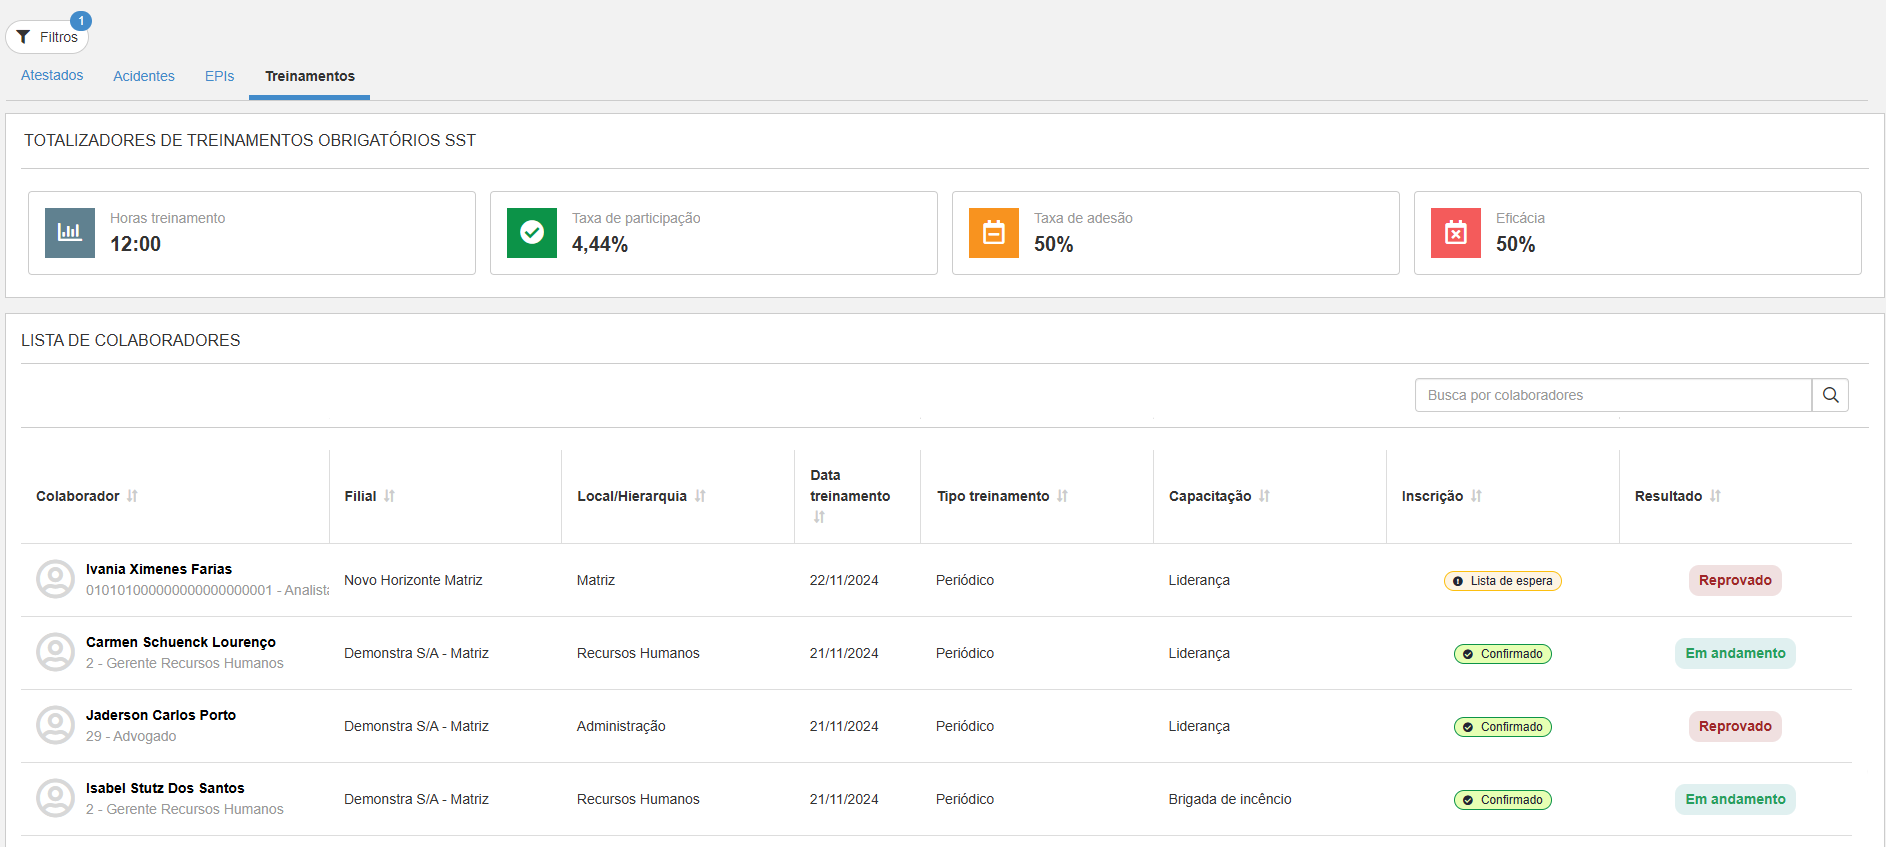1886x847 pixels.
Task: Click the red Eficácia calendar icon
Action: click(1456, 233)
